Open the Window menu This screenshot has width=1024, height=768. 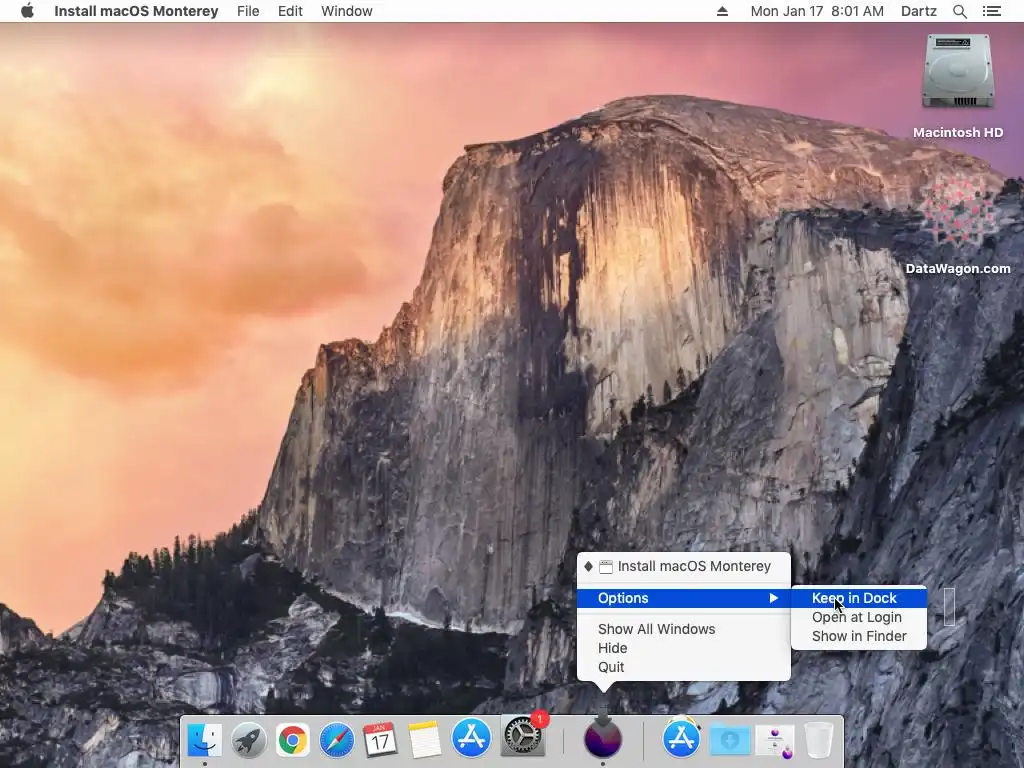click(x=347, y=11)
